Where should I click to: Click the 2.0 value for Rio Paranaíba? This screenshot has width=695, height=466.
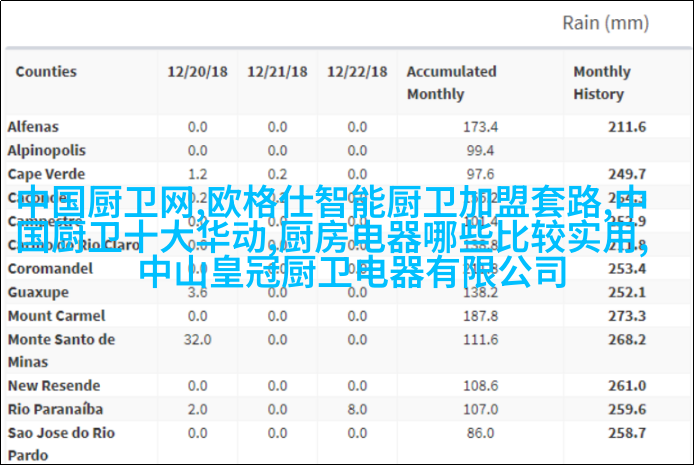click(x=197, y=409)
